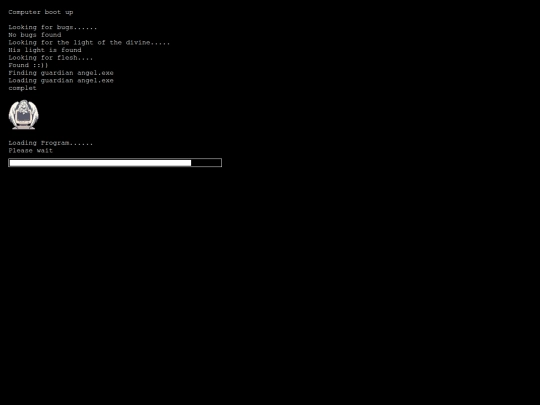Click the 'Looking for flesh....' line
The image size is (540, 405).
click(51, 58)
